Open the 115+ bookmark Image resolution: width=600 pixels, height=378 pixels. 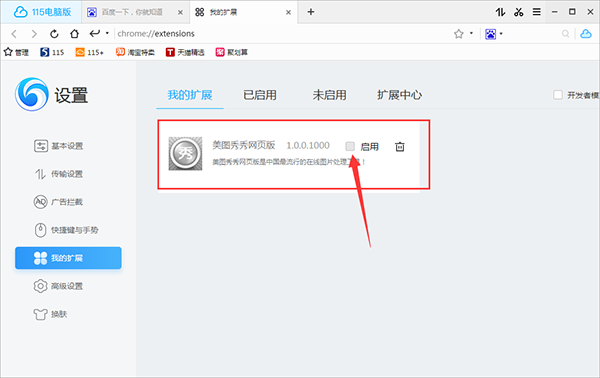(x=90, y=52)
